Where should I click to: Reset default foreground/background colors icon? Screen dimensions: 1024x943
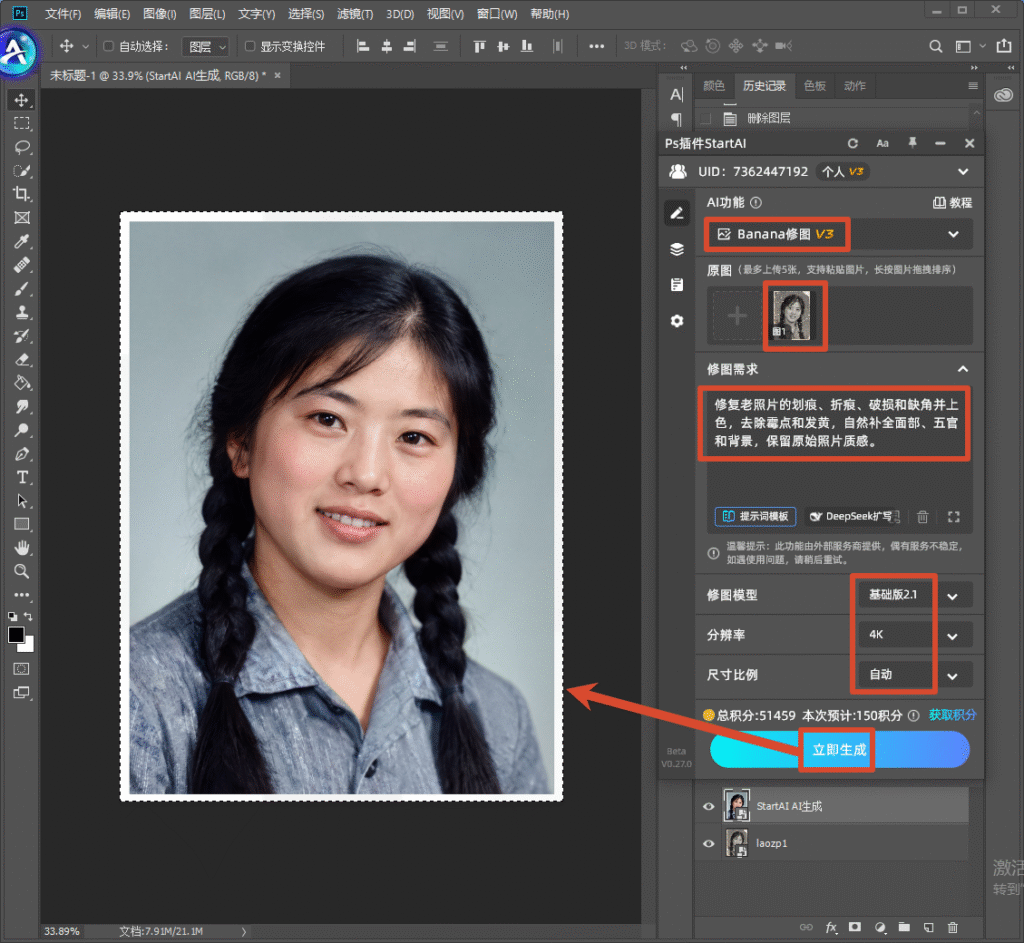coord(12,616)
